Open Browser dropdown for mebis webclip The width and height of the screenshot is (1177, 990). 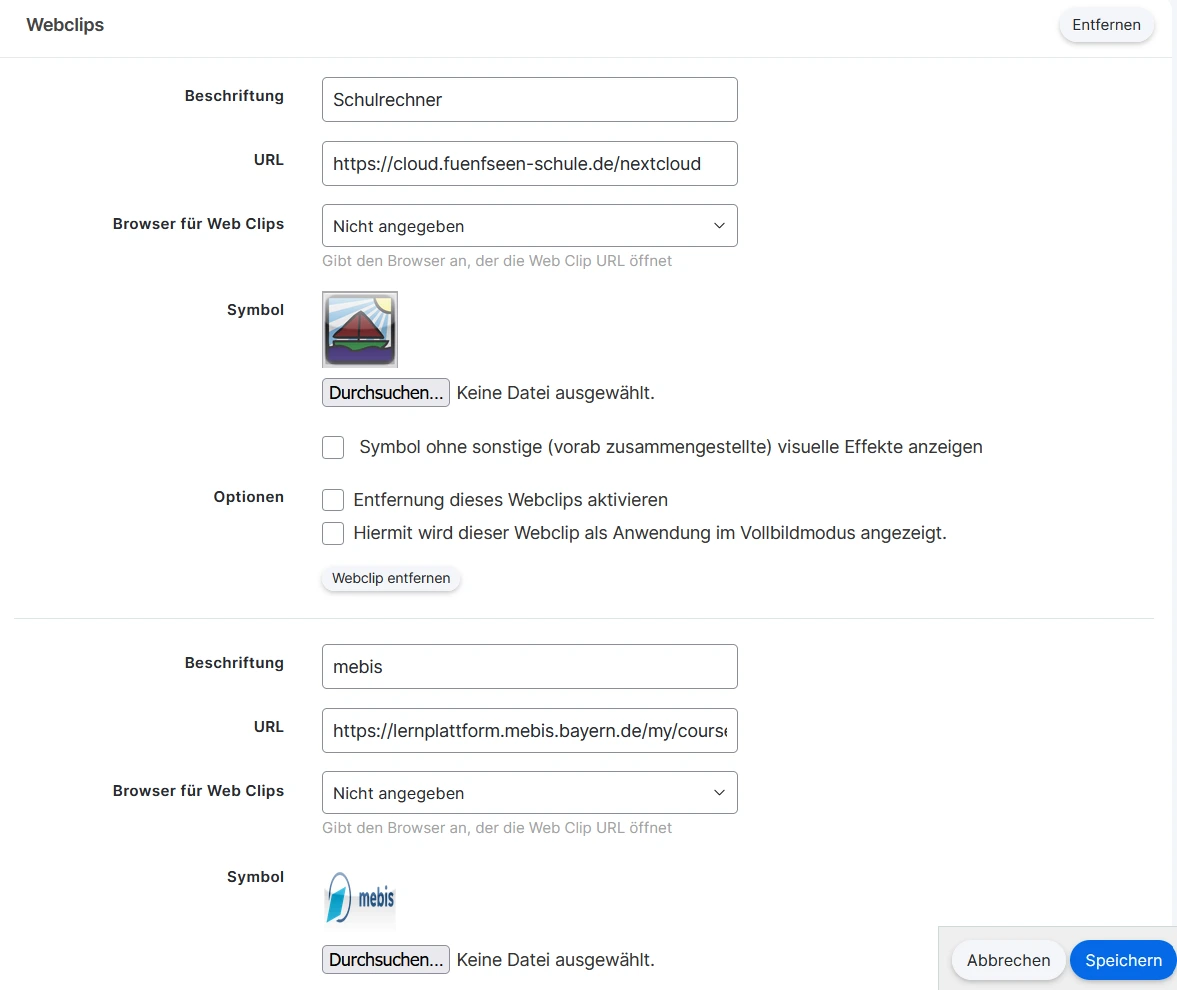(529, 793)
